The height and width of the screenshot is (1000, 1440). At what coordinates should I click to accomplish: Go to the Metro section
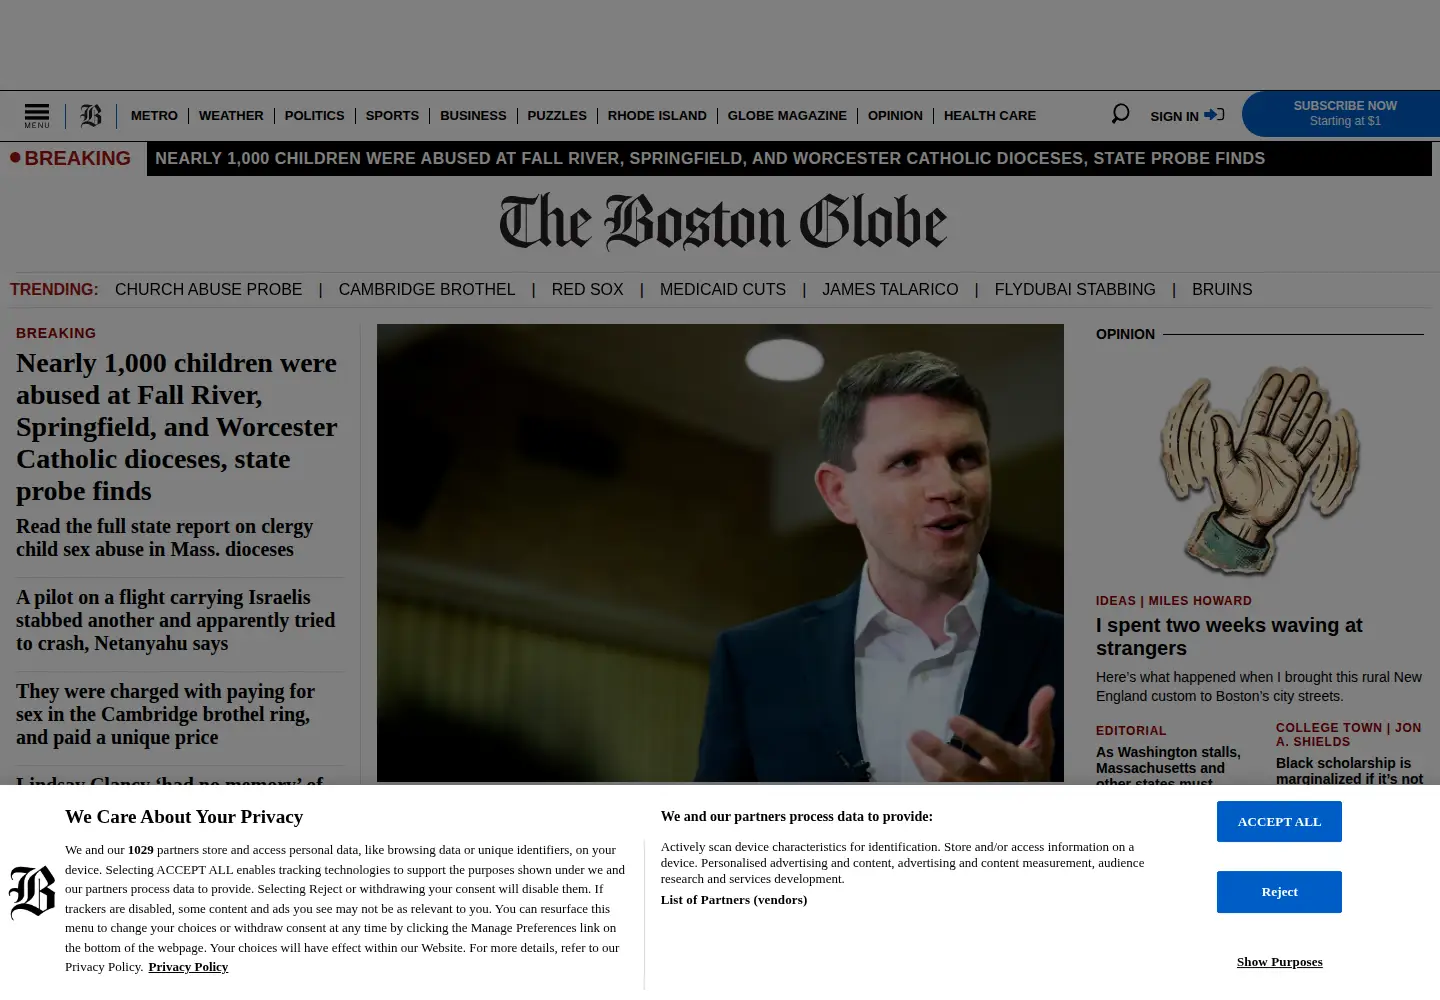tap(154, 116)
